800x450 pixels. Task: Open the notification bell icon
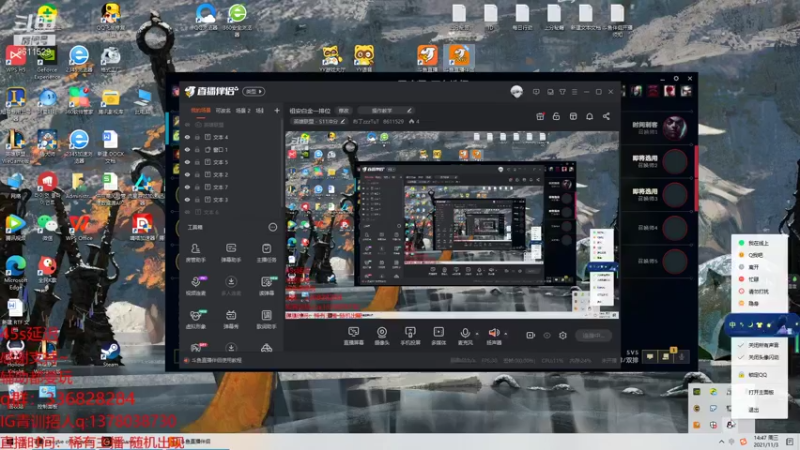pos(589,116)
